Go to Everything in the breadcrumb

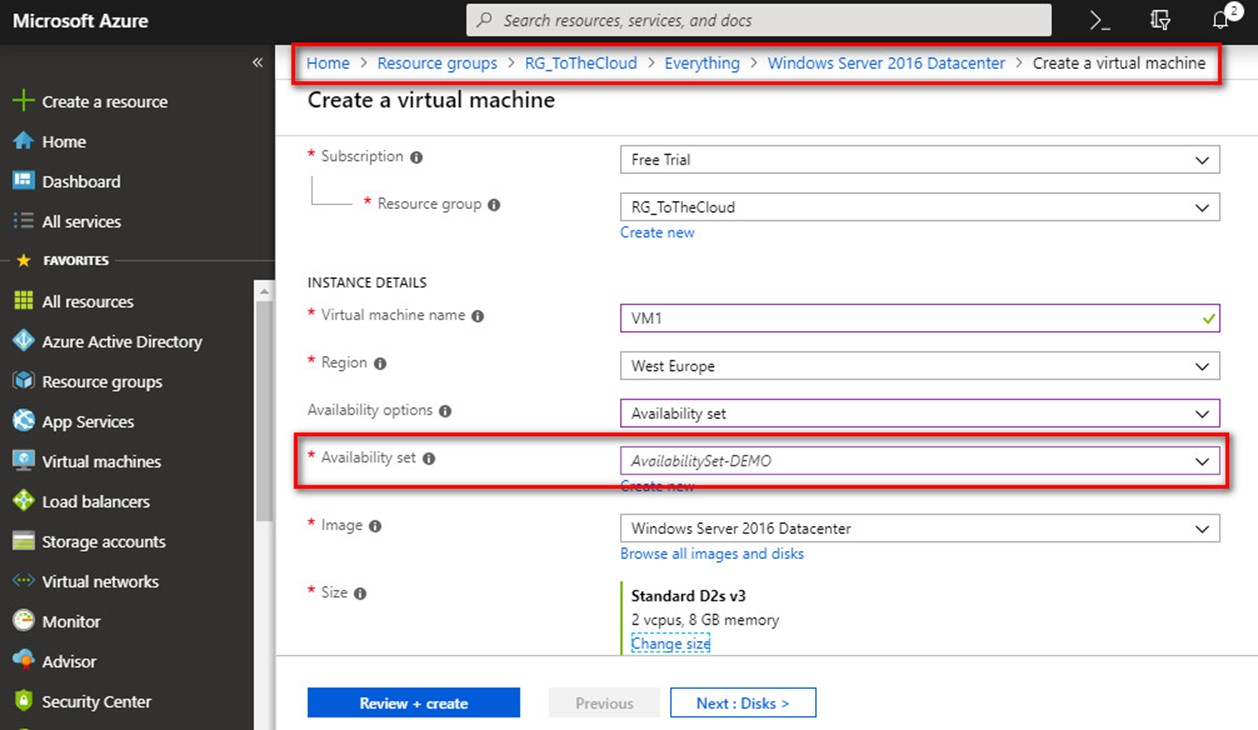(x=702, y=63)
